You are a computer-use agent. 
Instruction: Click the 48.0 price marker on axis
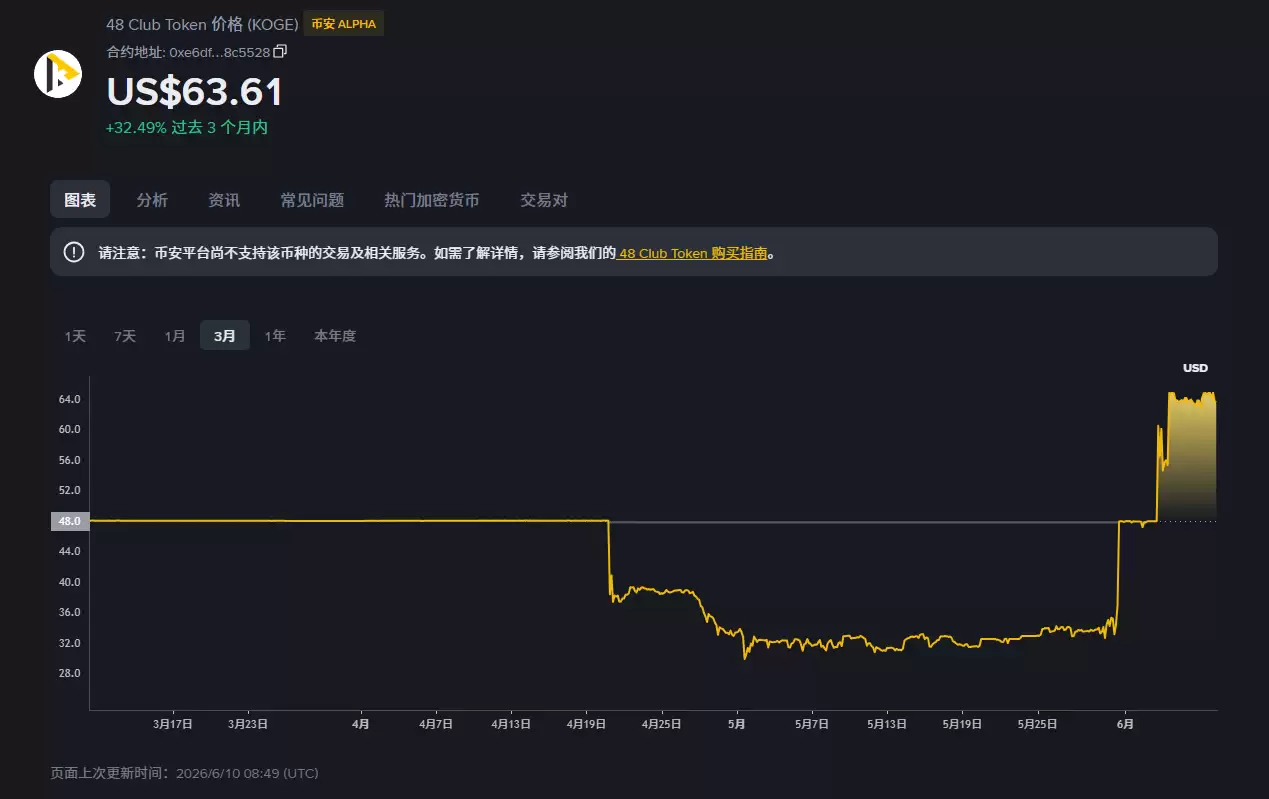(70, 521)
